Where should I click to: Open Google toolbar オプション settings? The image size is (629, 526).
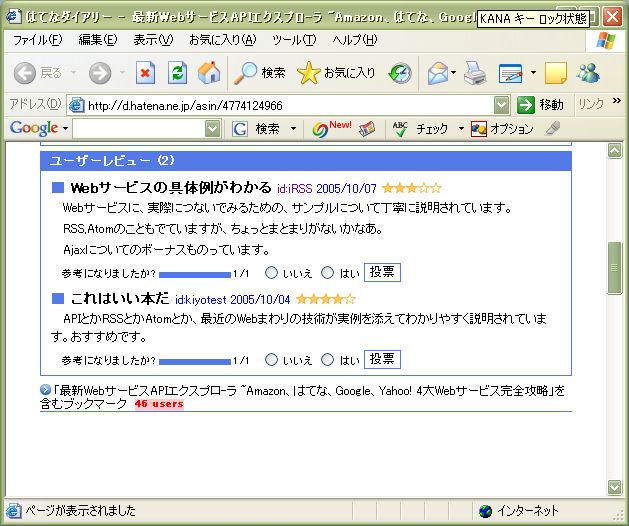502,129
